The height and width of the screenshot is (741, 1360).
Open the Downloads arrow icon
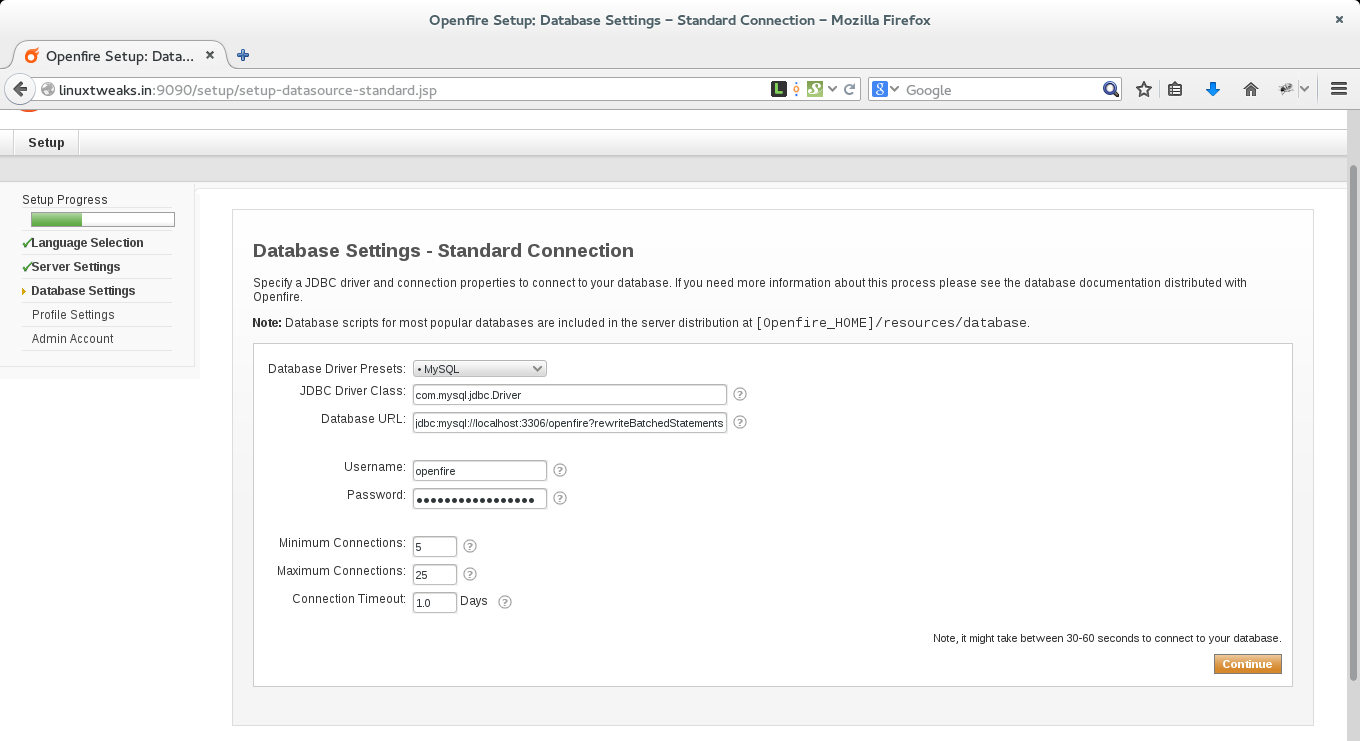pos(1213,89)
